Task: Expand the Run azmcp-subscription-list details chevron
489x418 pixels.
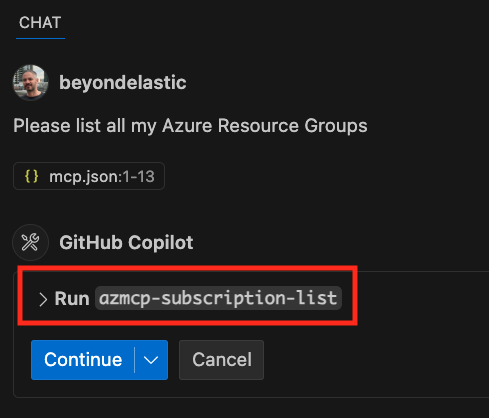Action: [x=43, y=299]
